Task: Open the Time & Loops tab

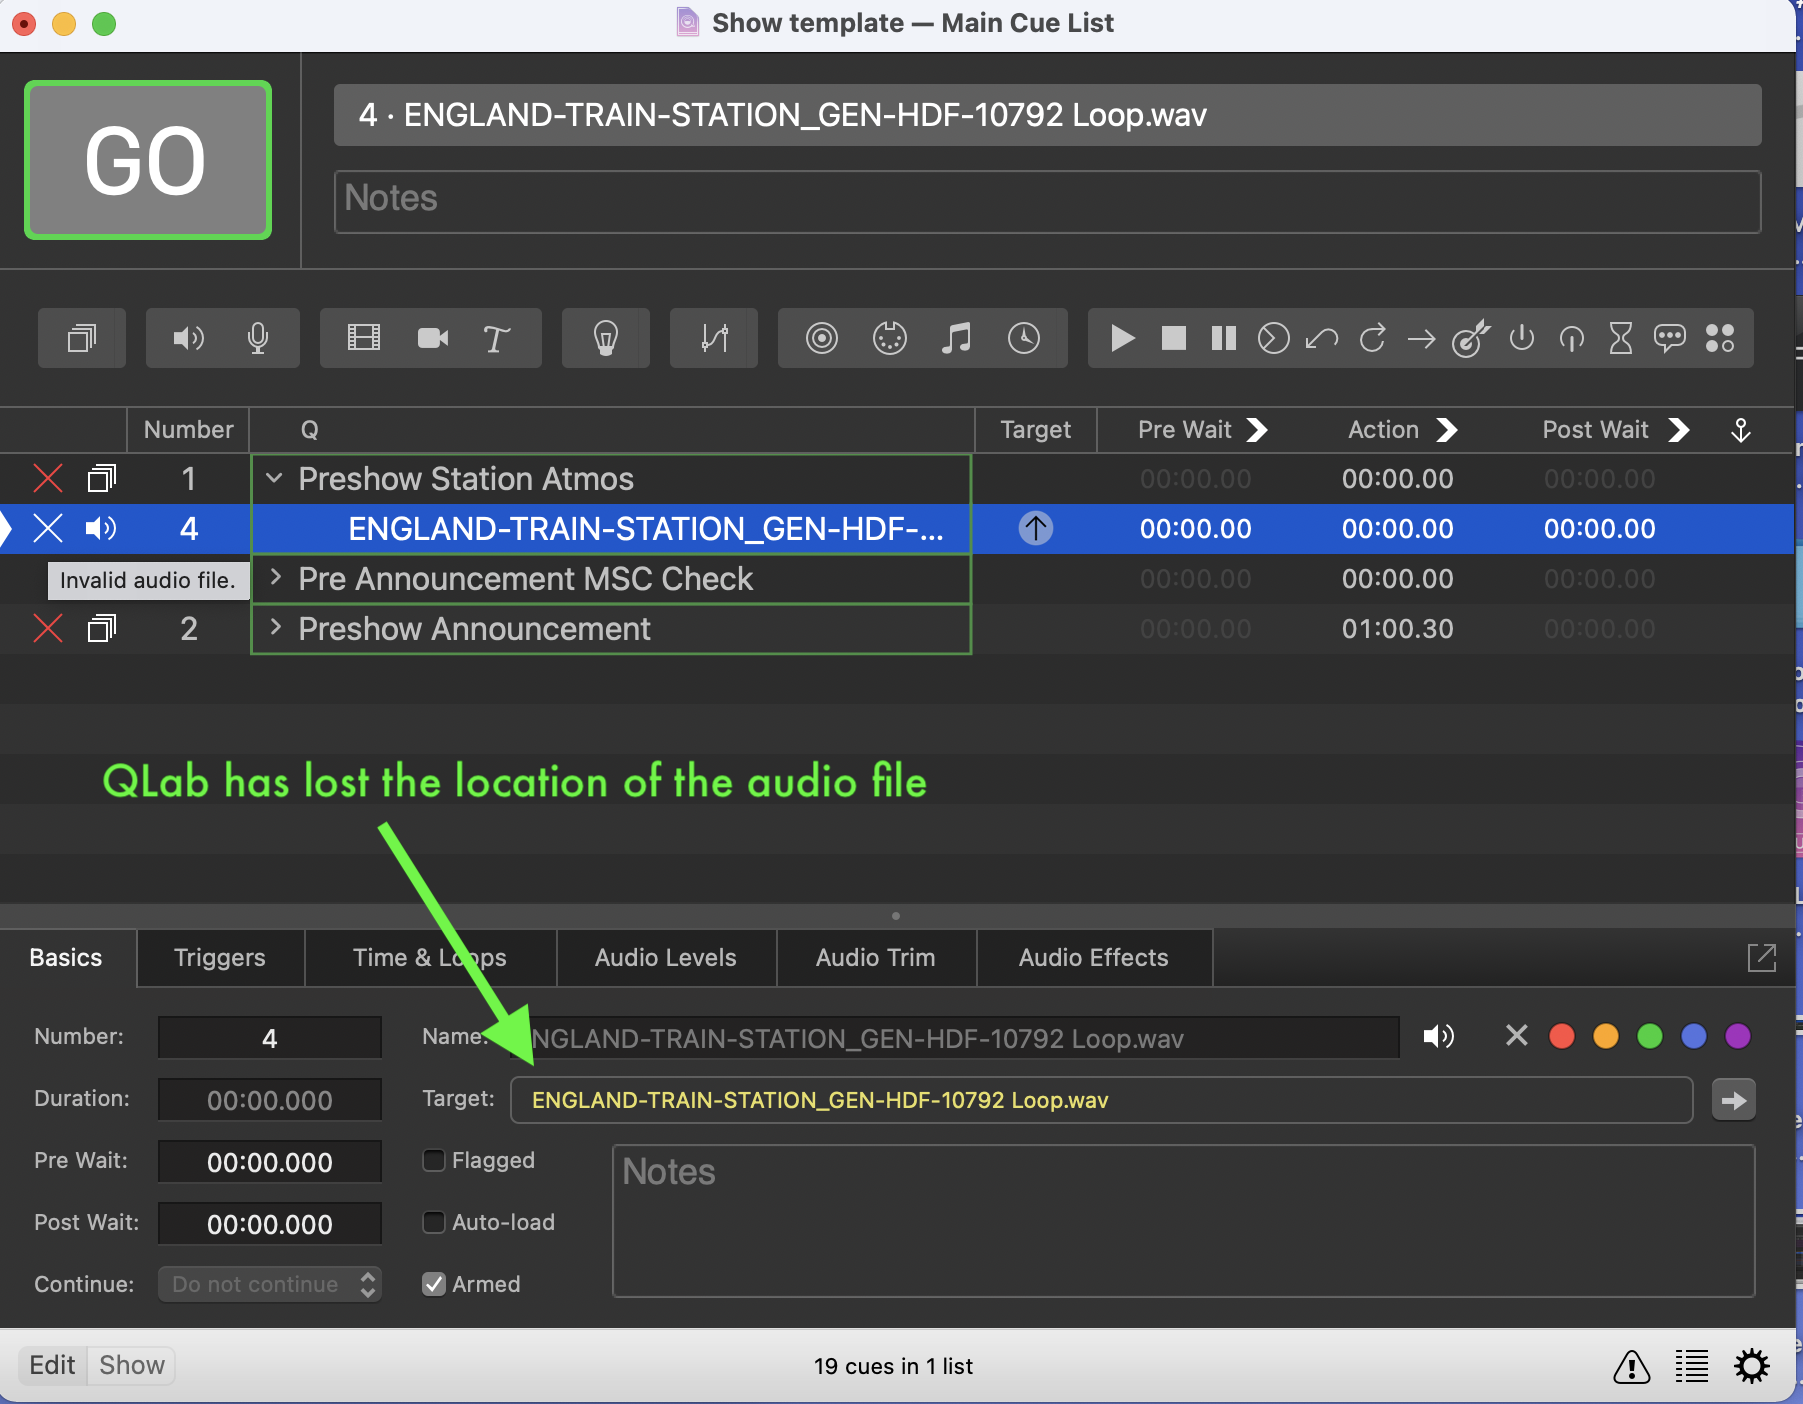Action: (x=430, y=957)
